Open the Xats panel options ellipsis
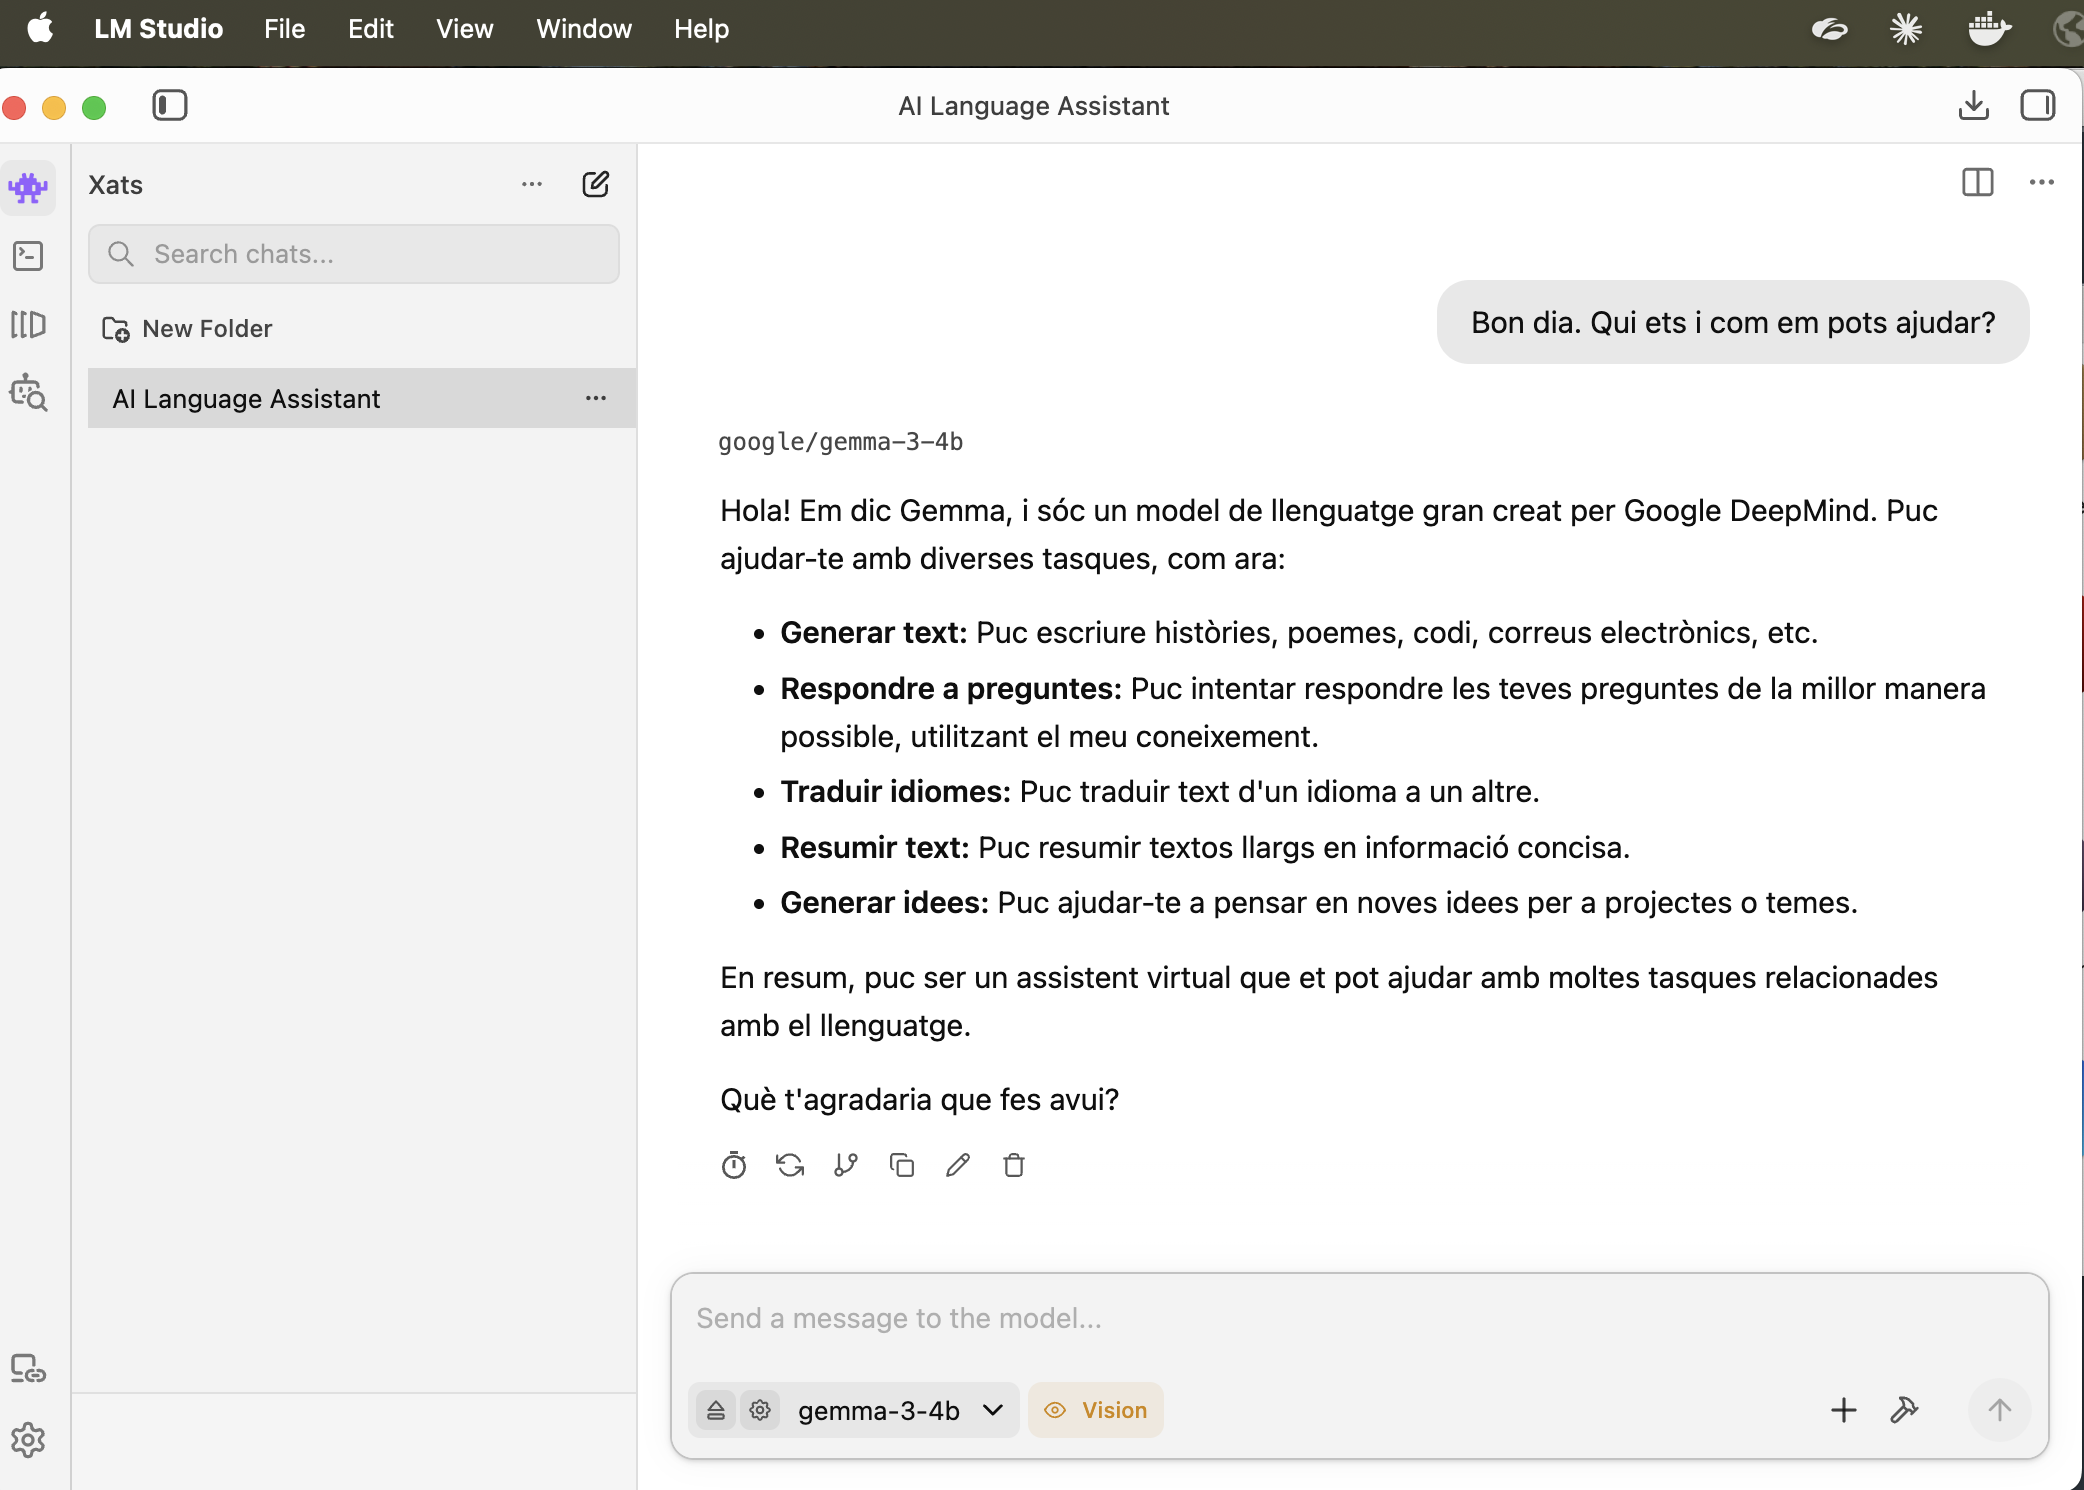This screenshot has height=1490, width=2084. pos(532,184)
